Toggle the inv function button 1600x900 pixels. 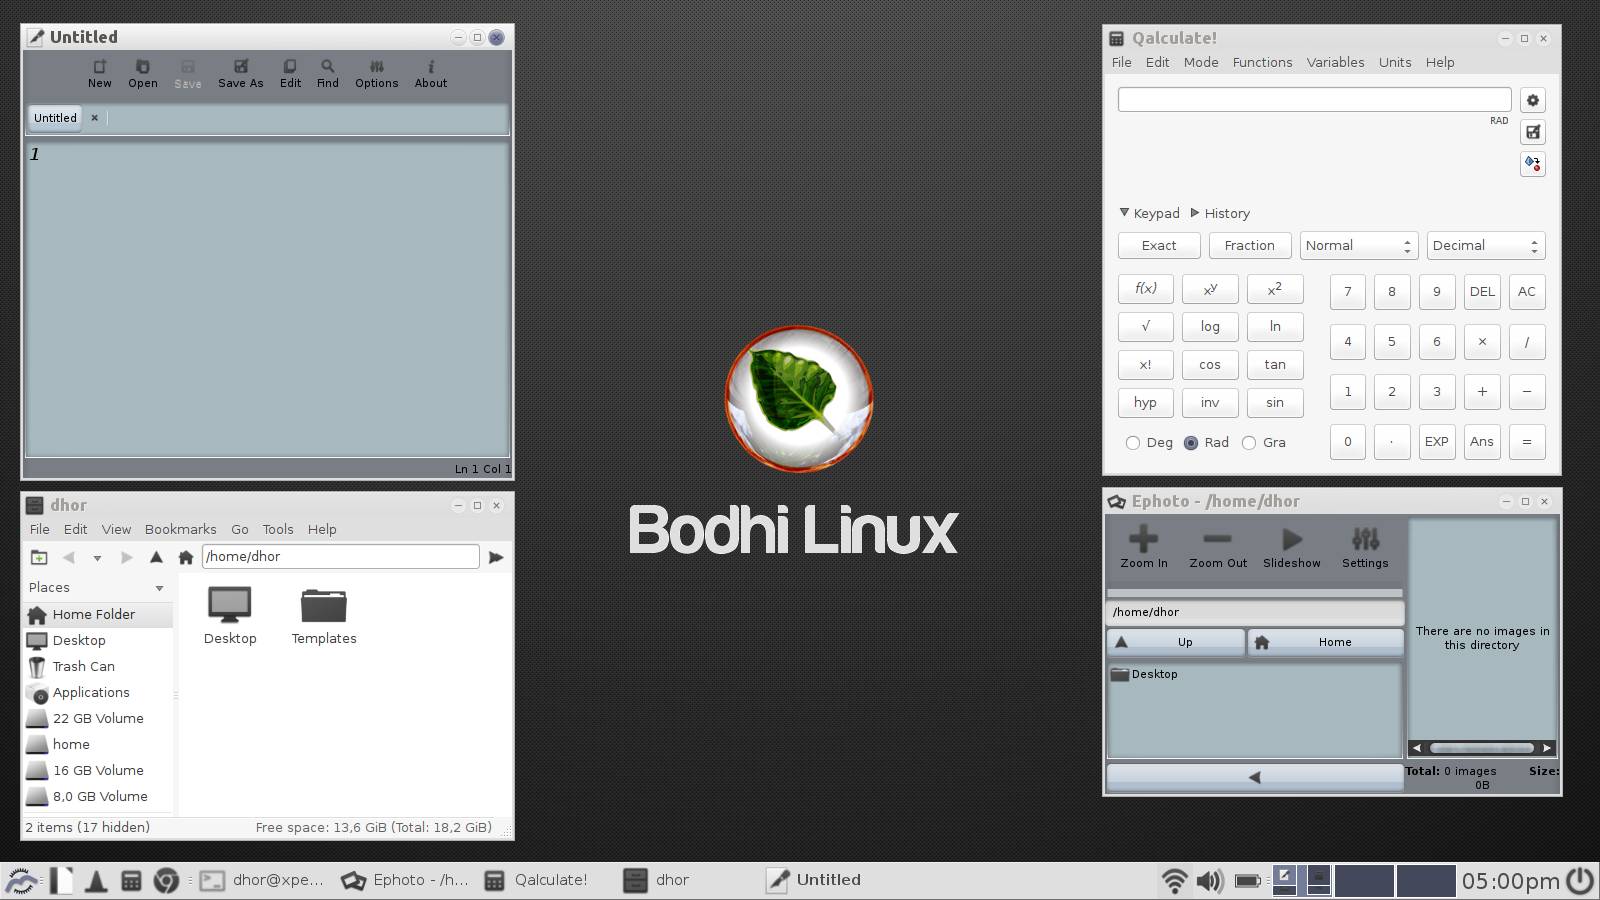click(x=1210, y=403)
